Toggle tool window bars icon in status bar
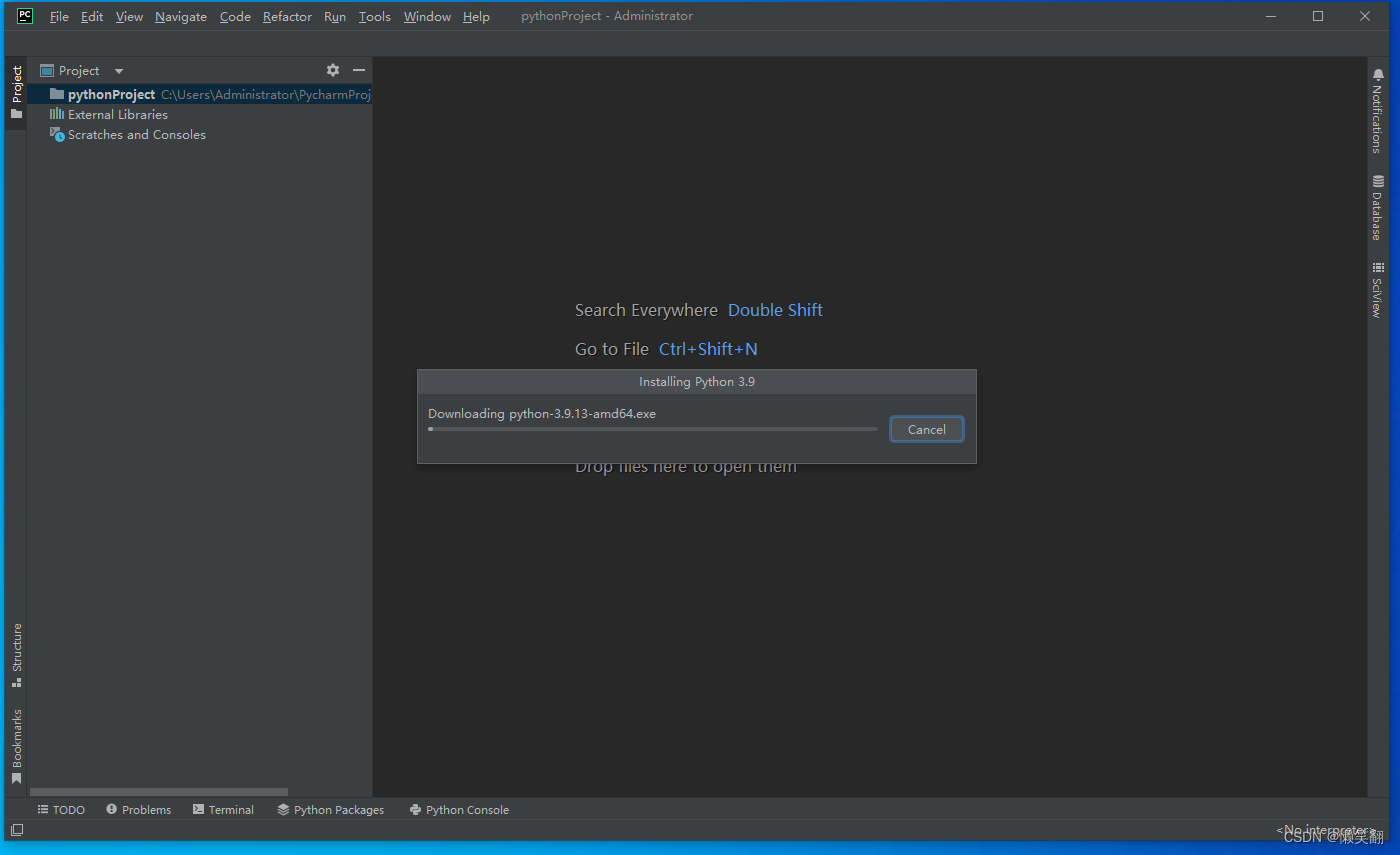1400x855 pixels. (17, 830)
